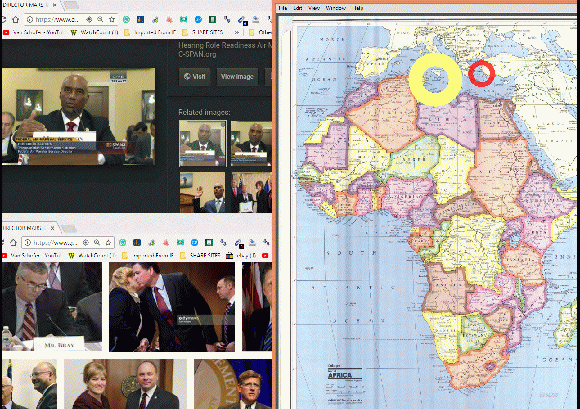
Task: Click the dark green square extension icon in the upper browser
Action: [x=212, y=19]
